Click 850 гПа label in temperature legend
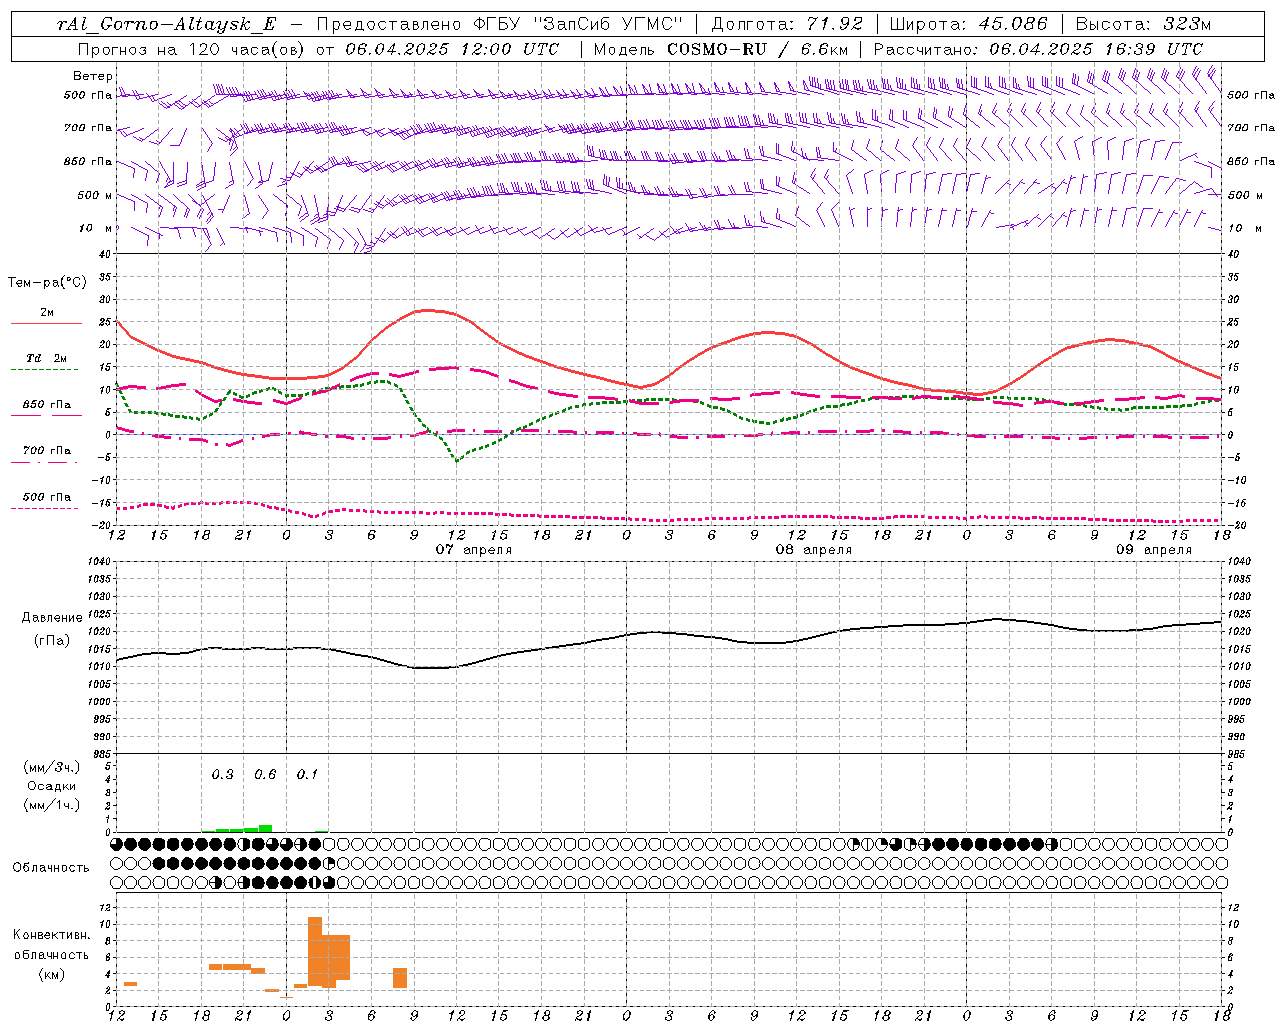 [x=47, y=405]
